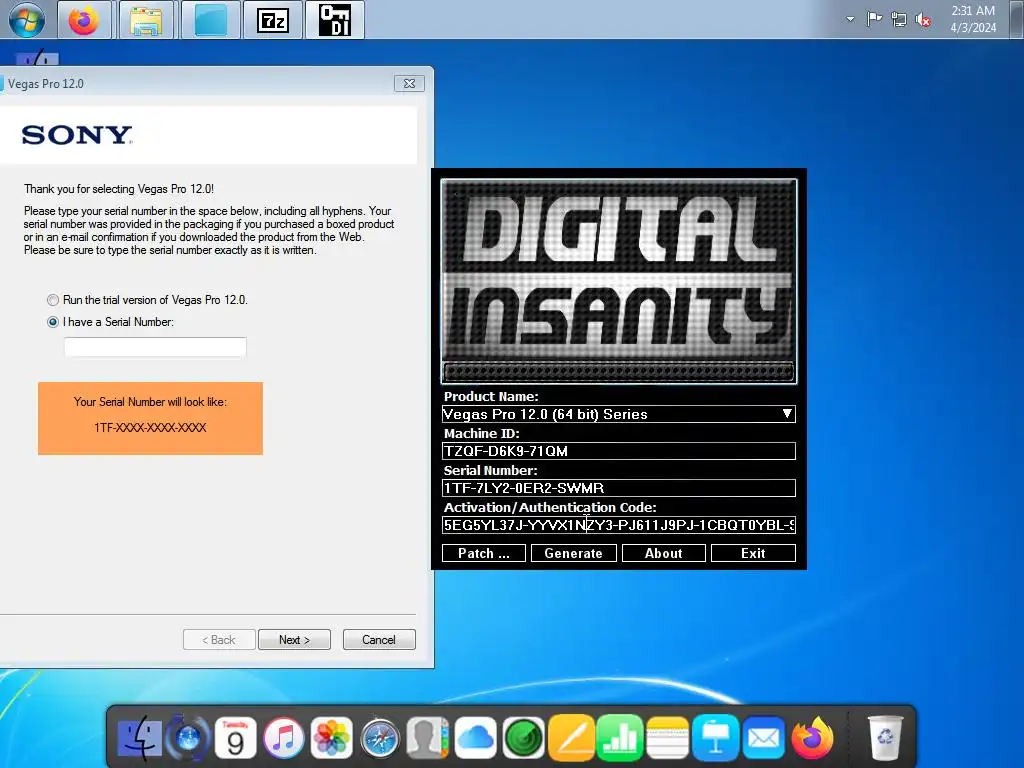Launch Firefox from the dock
Image resolution: width=1024 pixels, height=768 pixels.
point(812,738)
